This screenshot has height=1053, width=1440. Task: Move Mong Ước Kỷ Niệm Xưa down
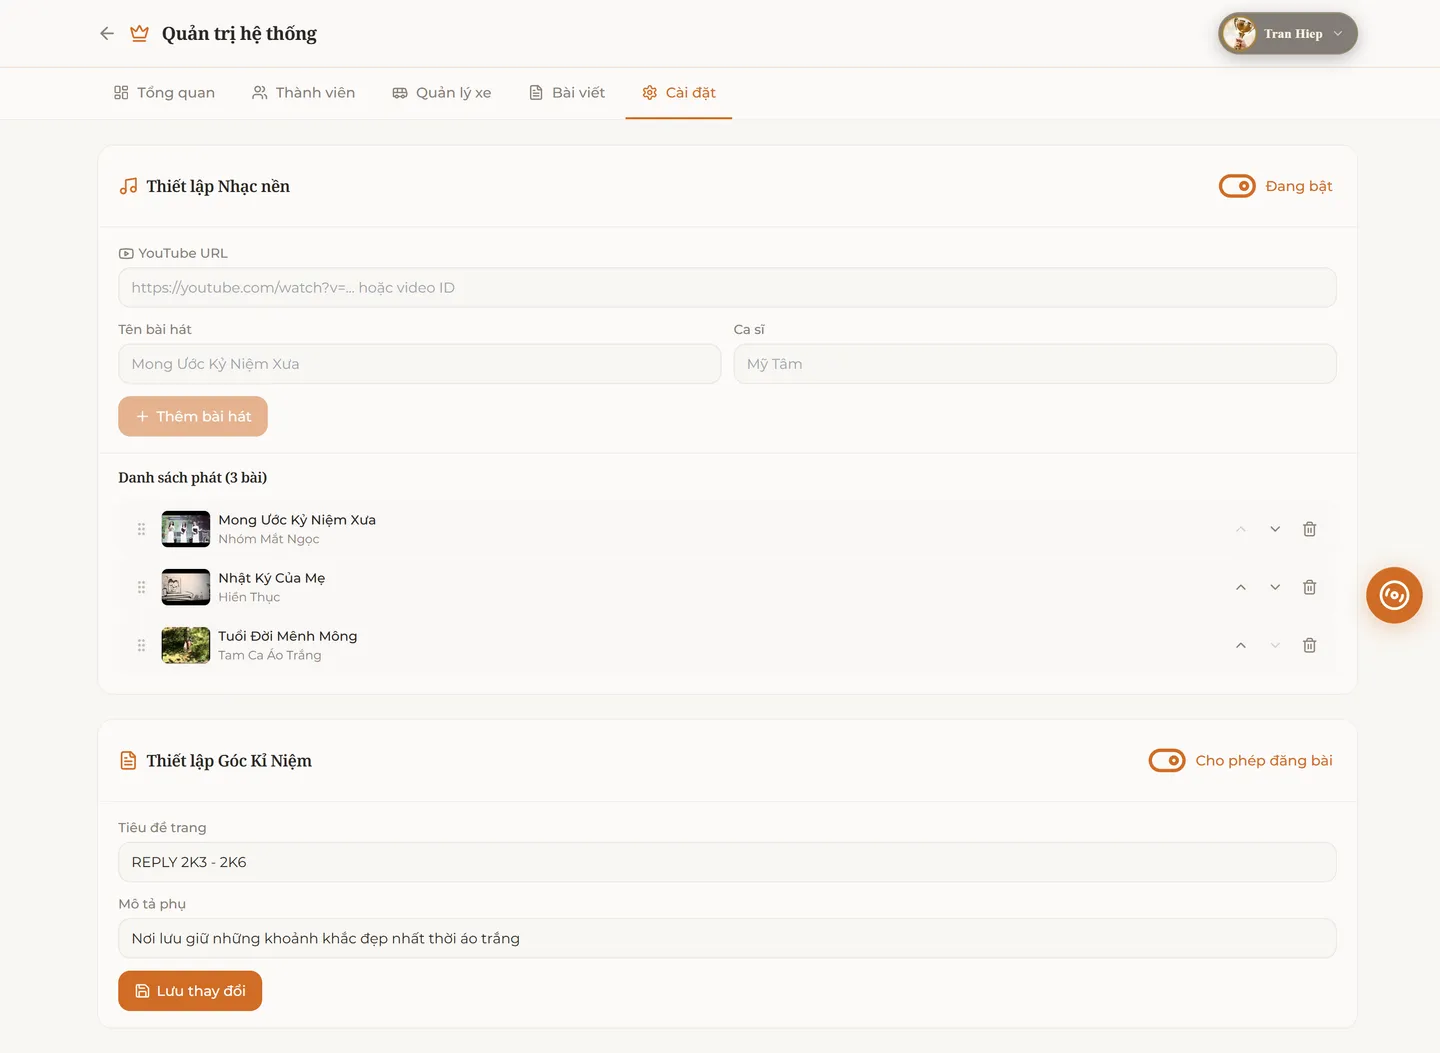[x=1275, y=529]
